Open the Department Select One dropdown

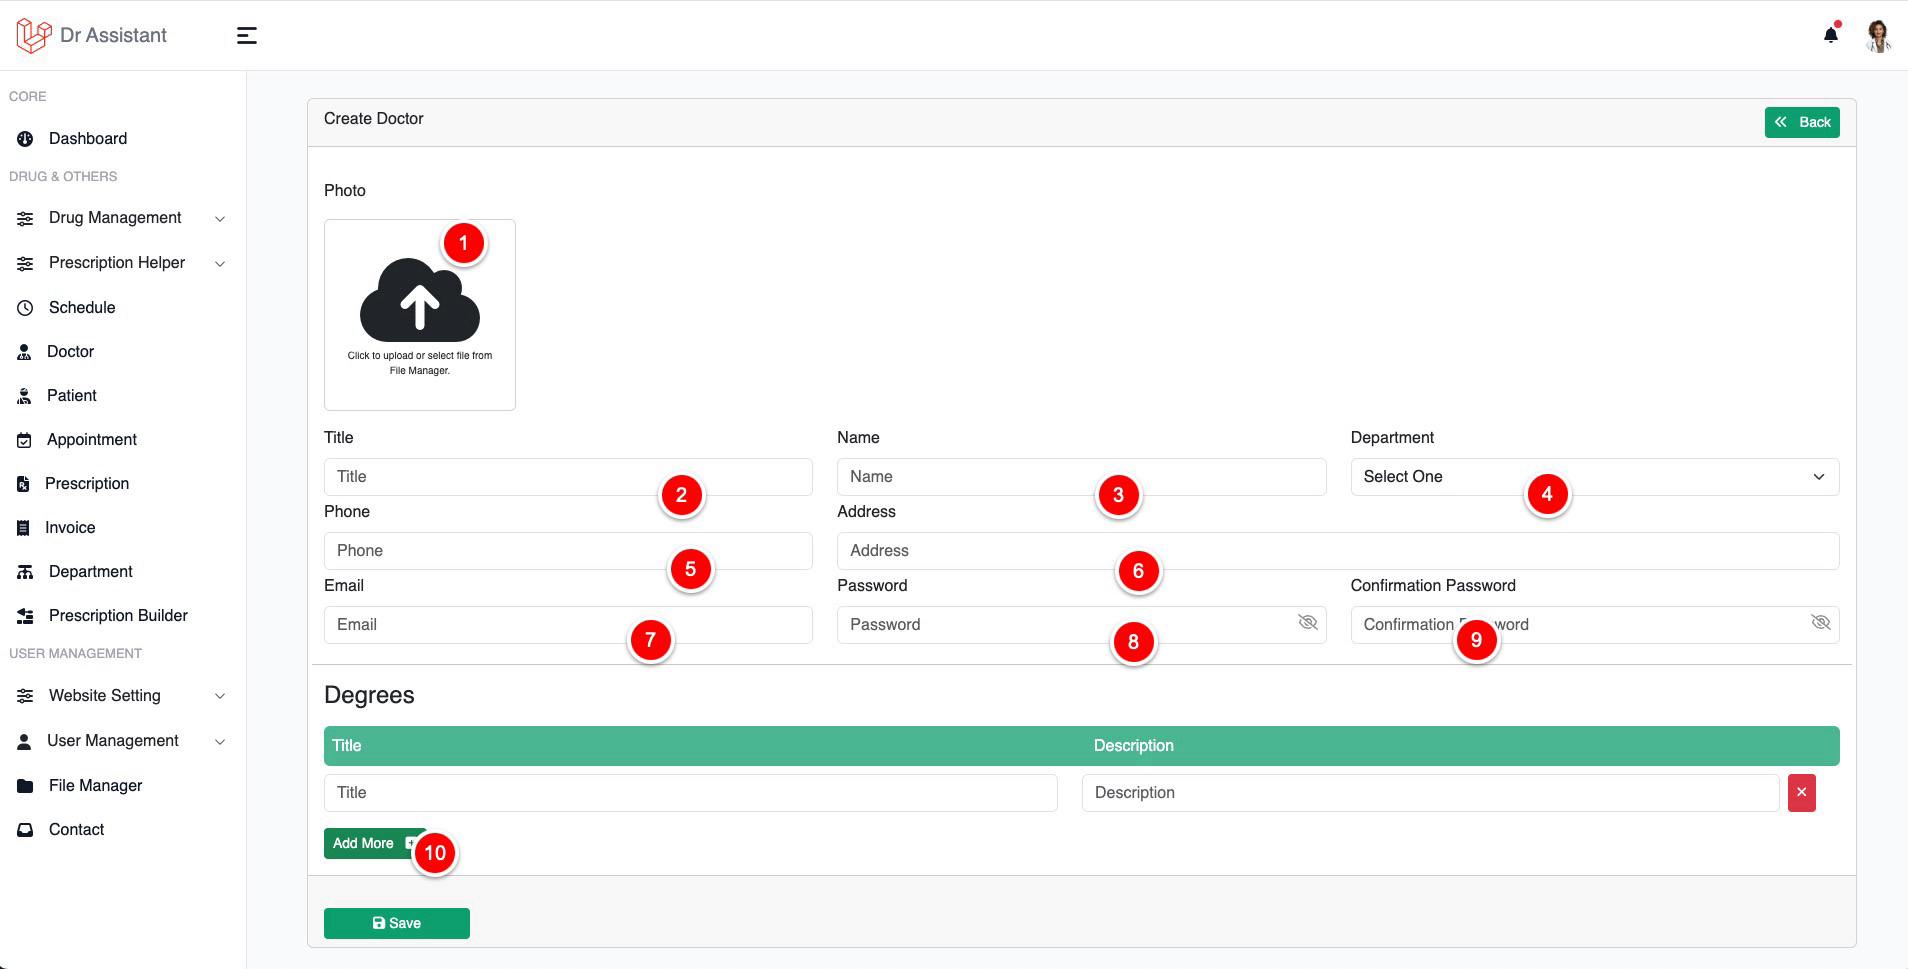(1593, 477)
